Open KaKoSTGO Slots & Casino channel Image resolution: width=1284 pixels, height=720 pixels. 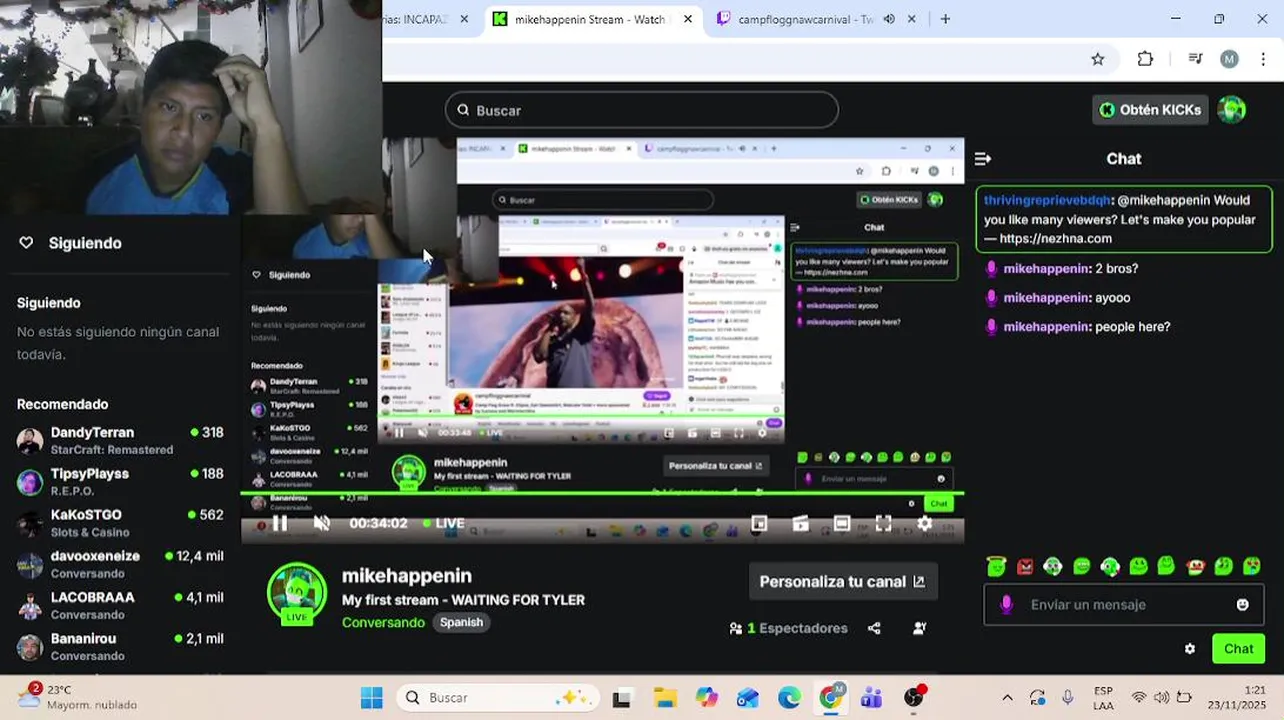click(120, 522)
